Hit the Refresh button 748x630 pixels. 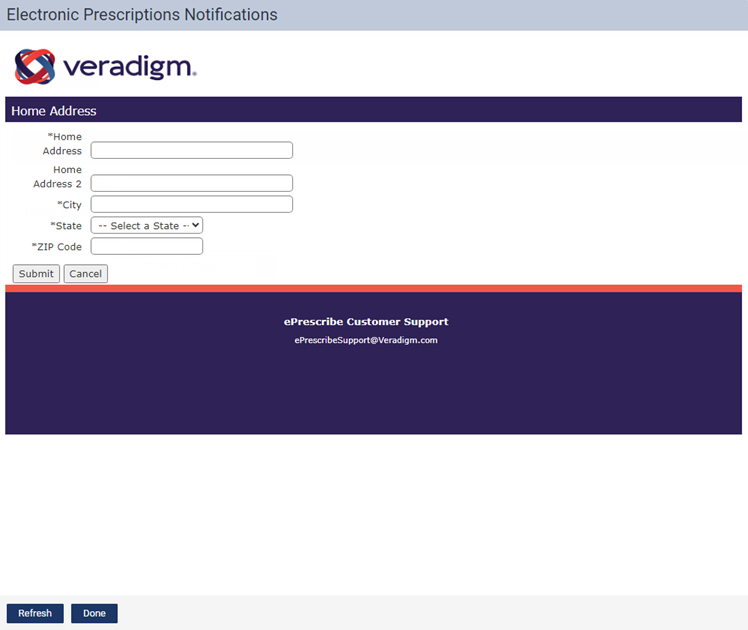tap(35, 613)
